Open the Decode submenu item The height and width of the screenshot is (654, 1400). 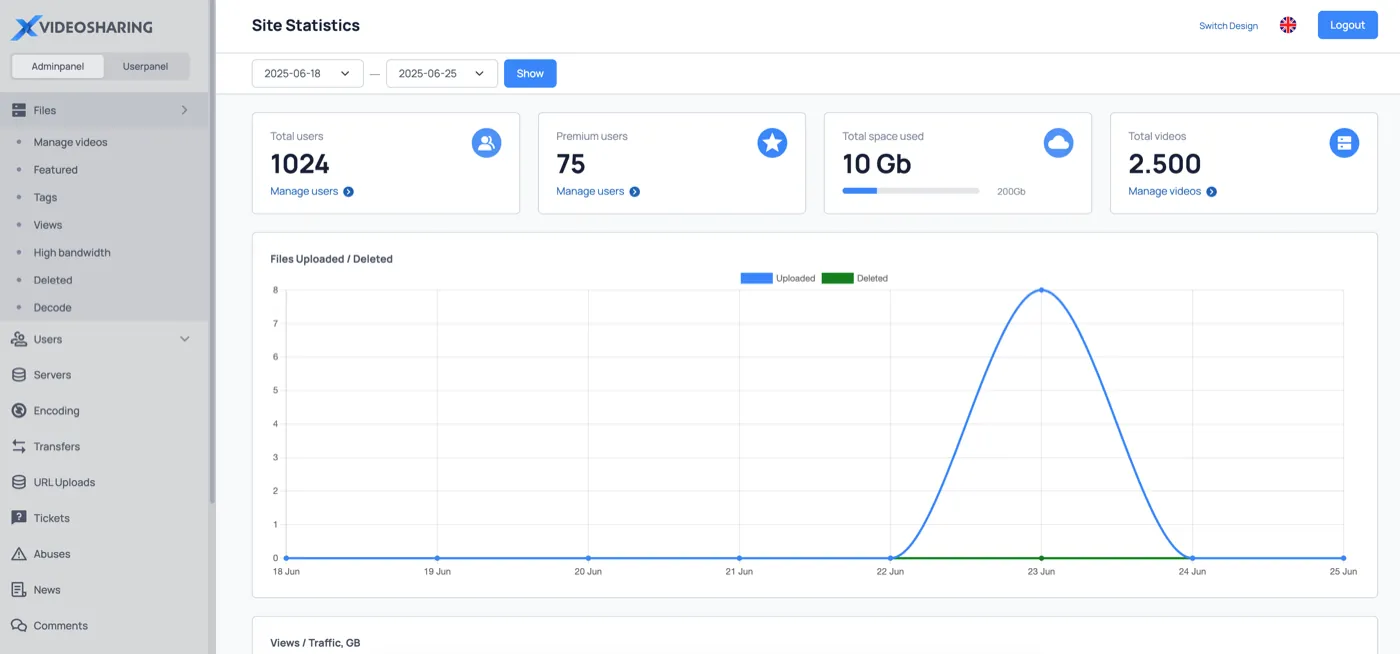(52, 308)
